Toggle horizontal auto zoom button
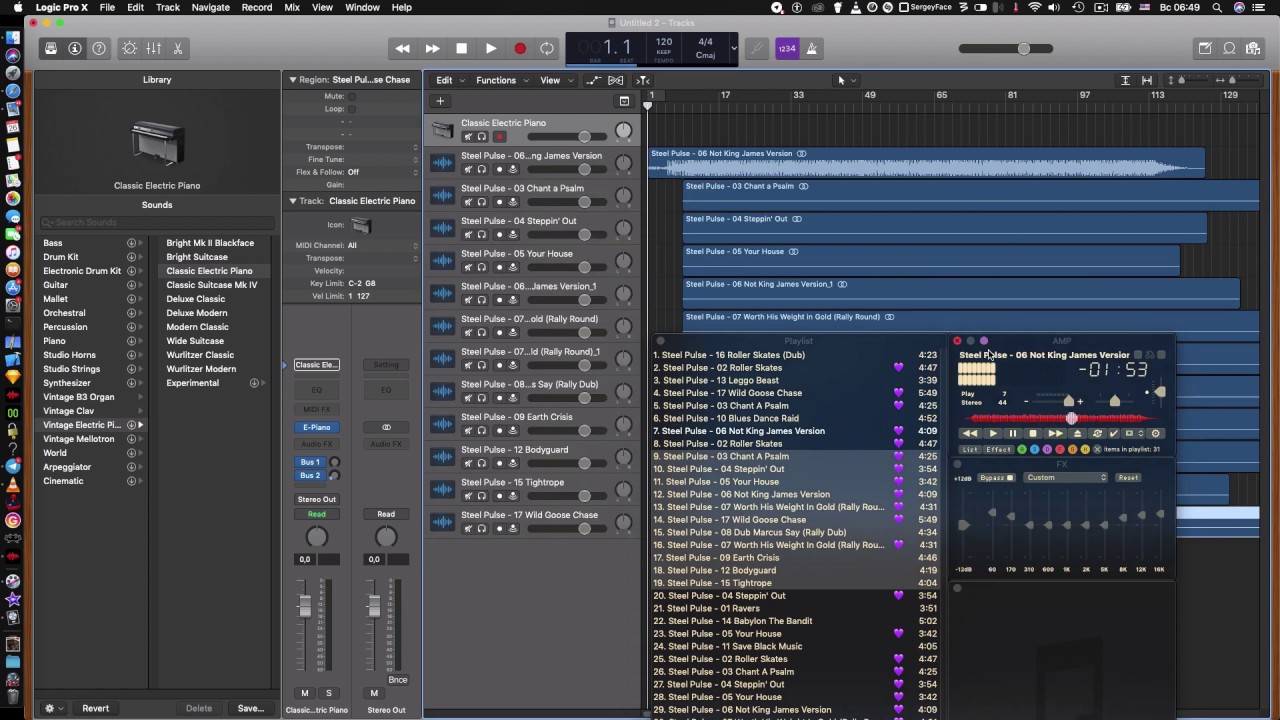This screenshot has height=720, width=1280. tap(1147, 80)
